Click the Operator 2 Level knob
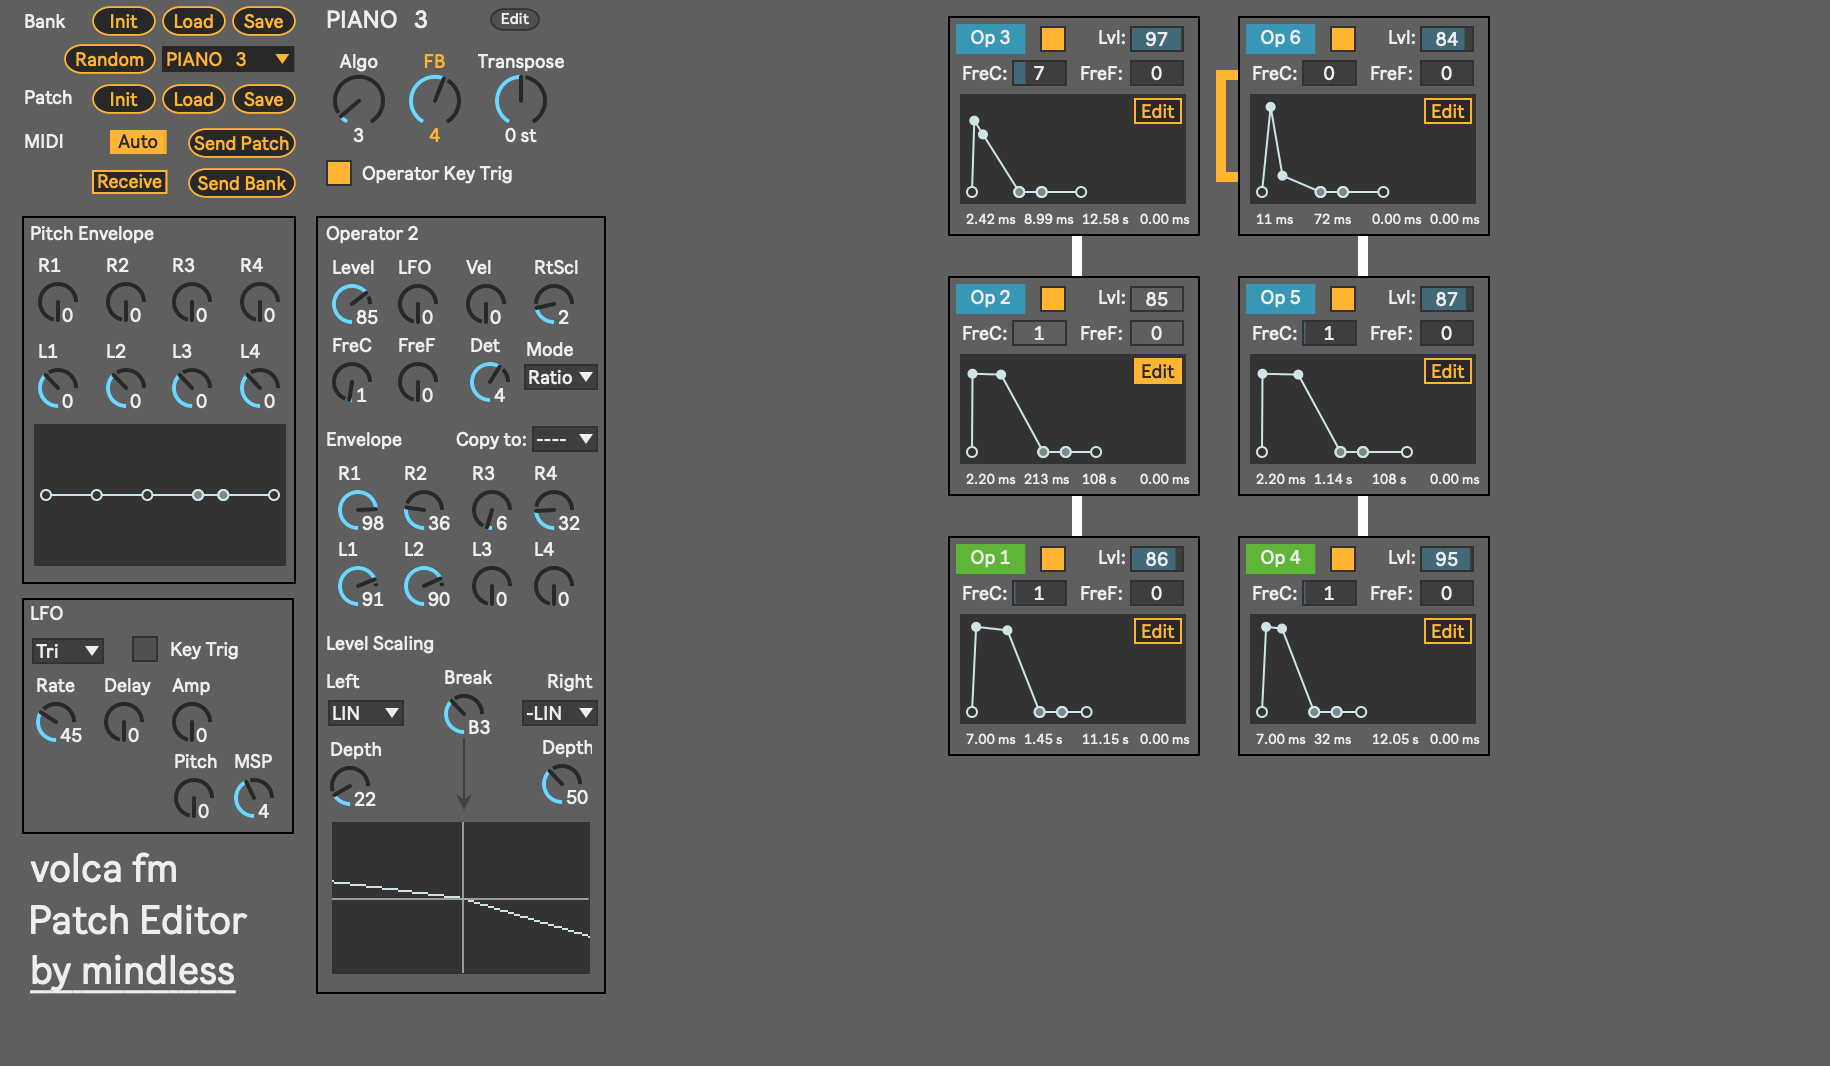This screenshot has height=1066, width=1830. click(352, 304)
